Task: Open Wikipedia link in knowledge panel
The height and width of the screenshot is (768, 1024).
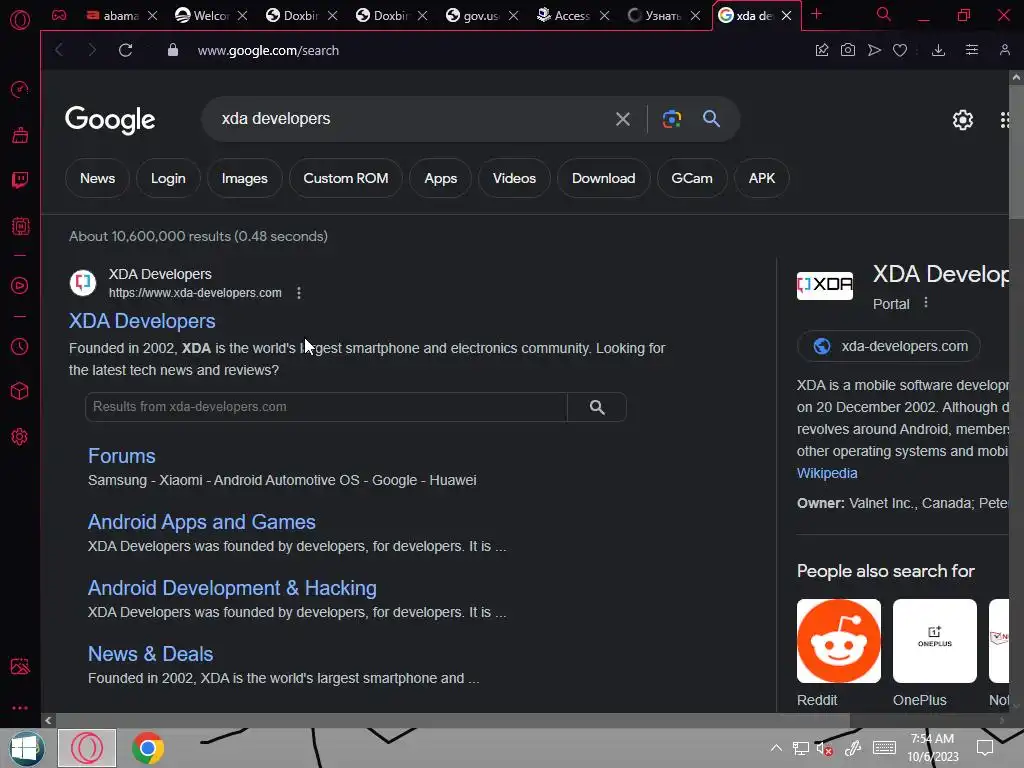Action: [x=827, y=473]
